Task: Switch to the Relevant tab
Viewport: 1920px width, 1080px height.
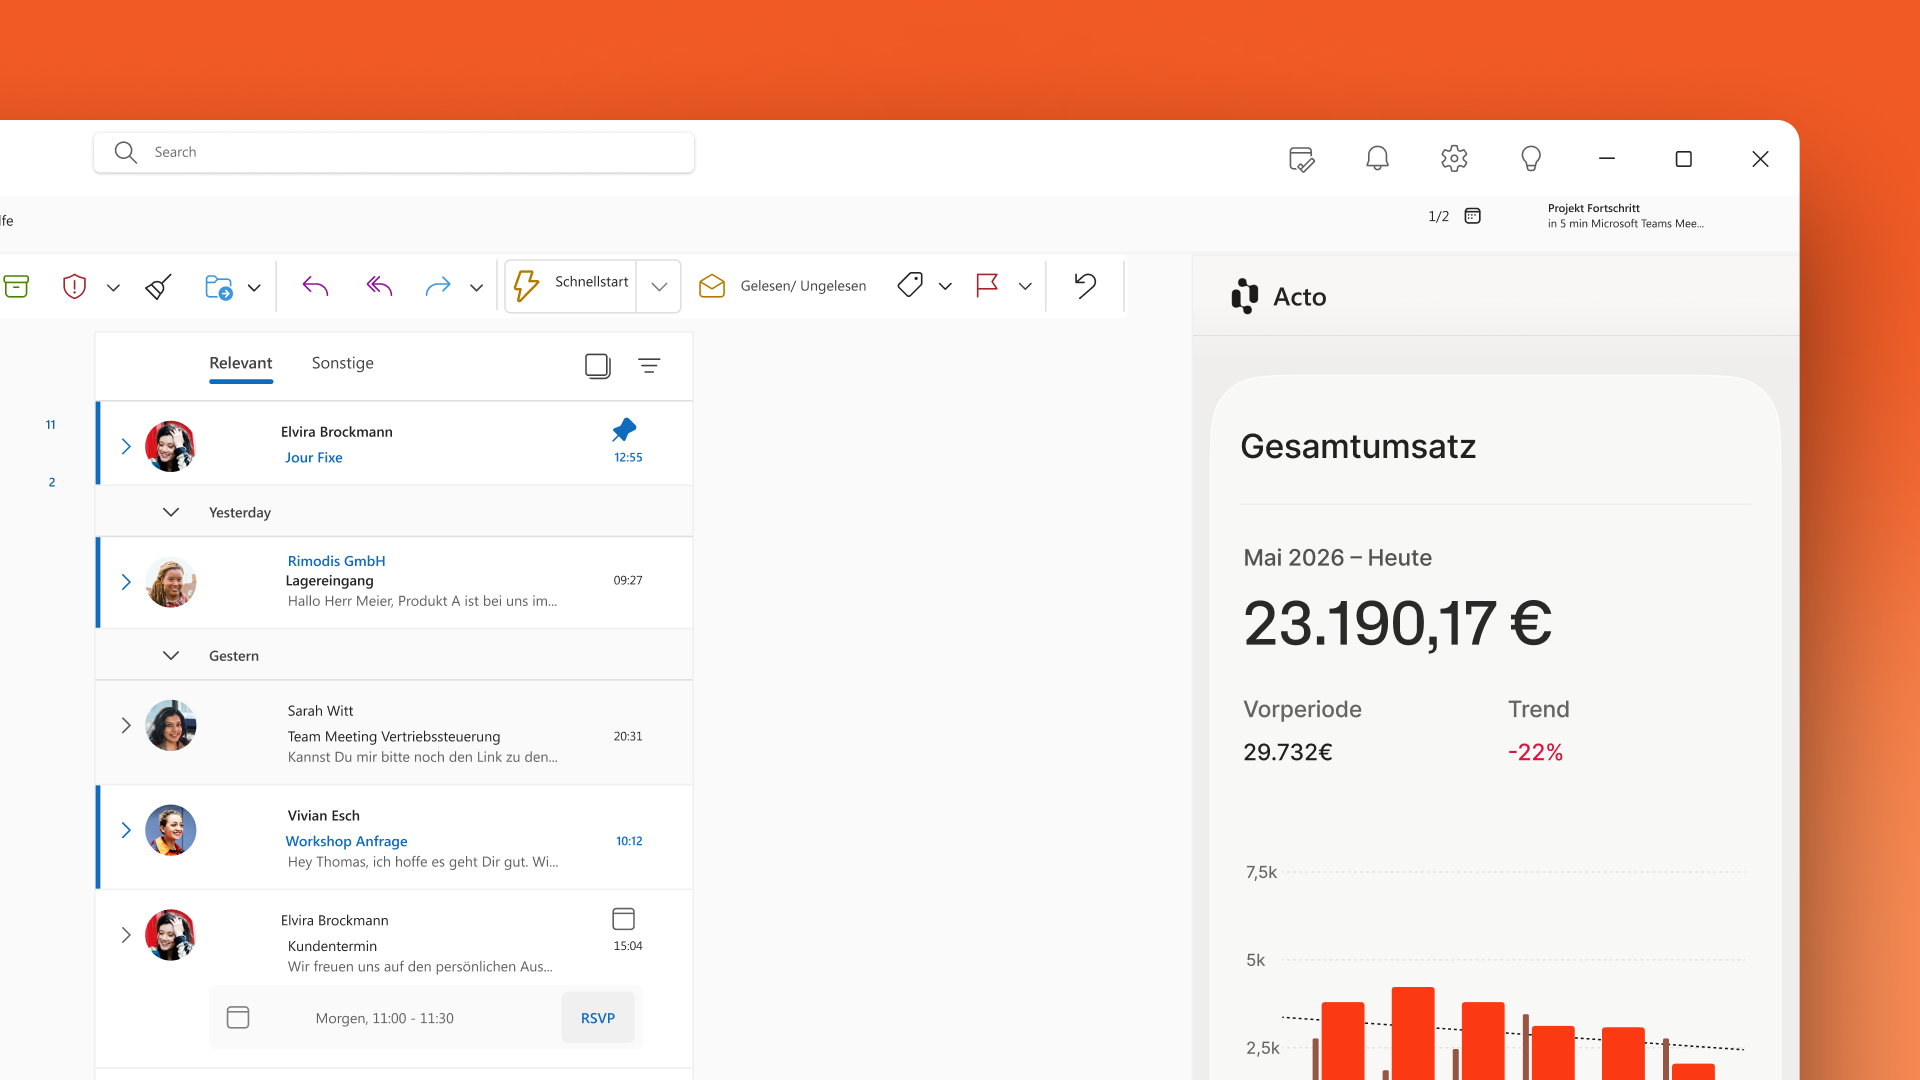Action: point(241,363)
